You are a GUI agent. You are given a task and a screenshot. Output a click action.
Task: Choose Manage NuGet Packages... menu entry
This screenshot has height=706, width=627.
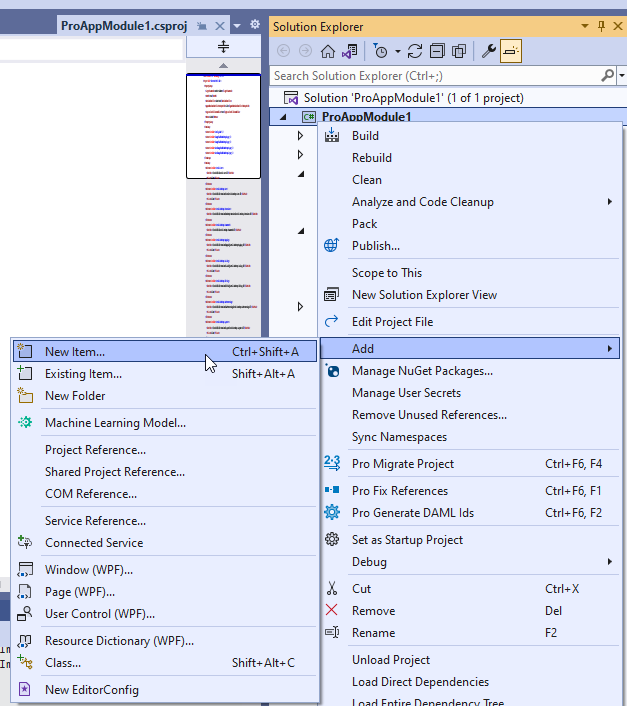pos(422,371)
